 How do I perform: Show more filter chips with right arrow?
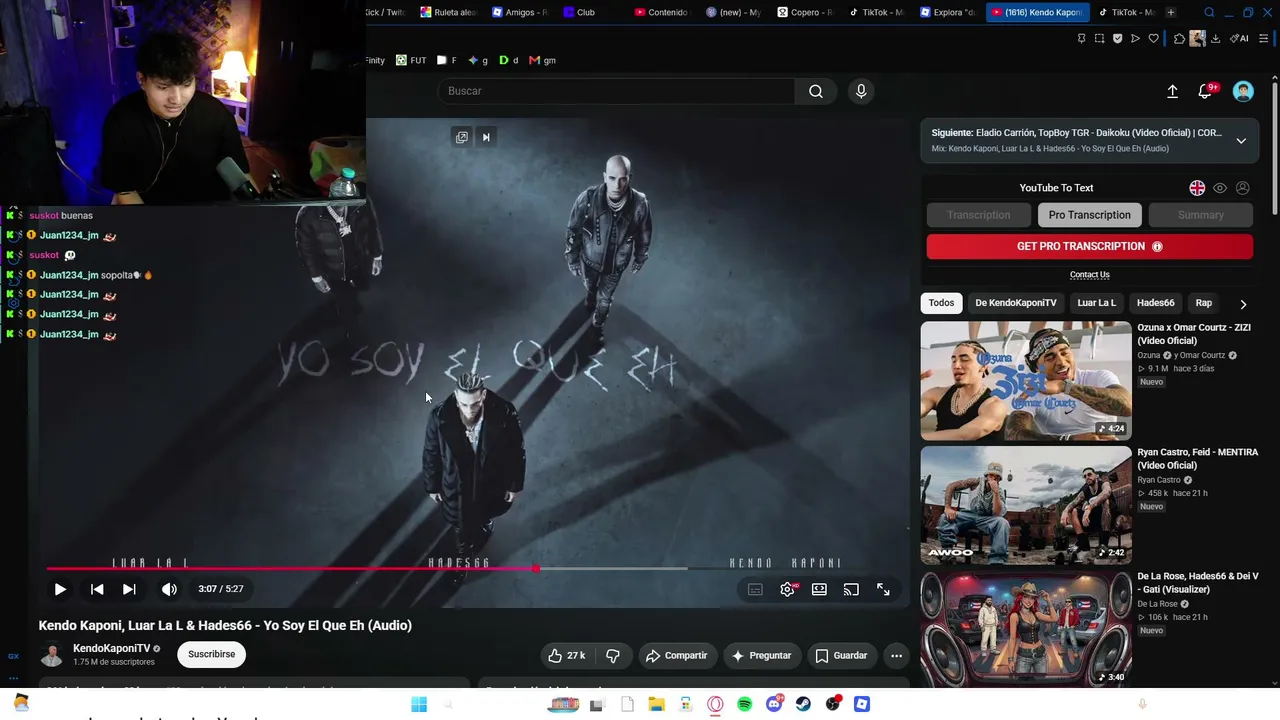pyautogui.click(x=1243, y=304)
